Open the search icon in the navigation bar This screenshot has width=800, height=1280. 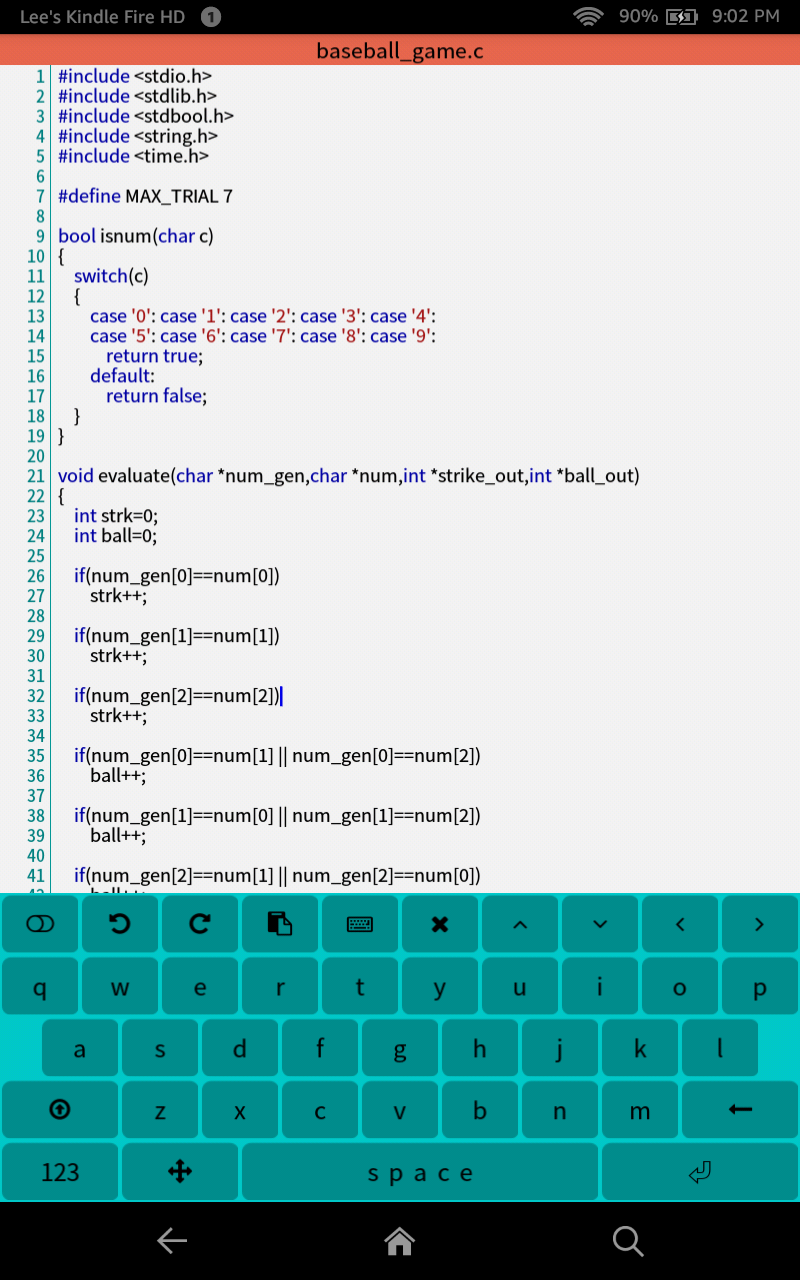pos(628,1241)
